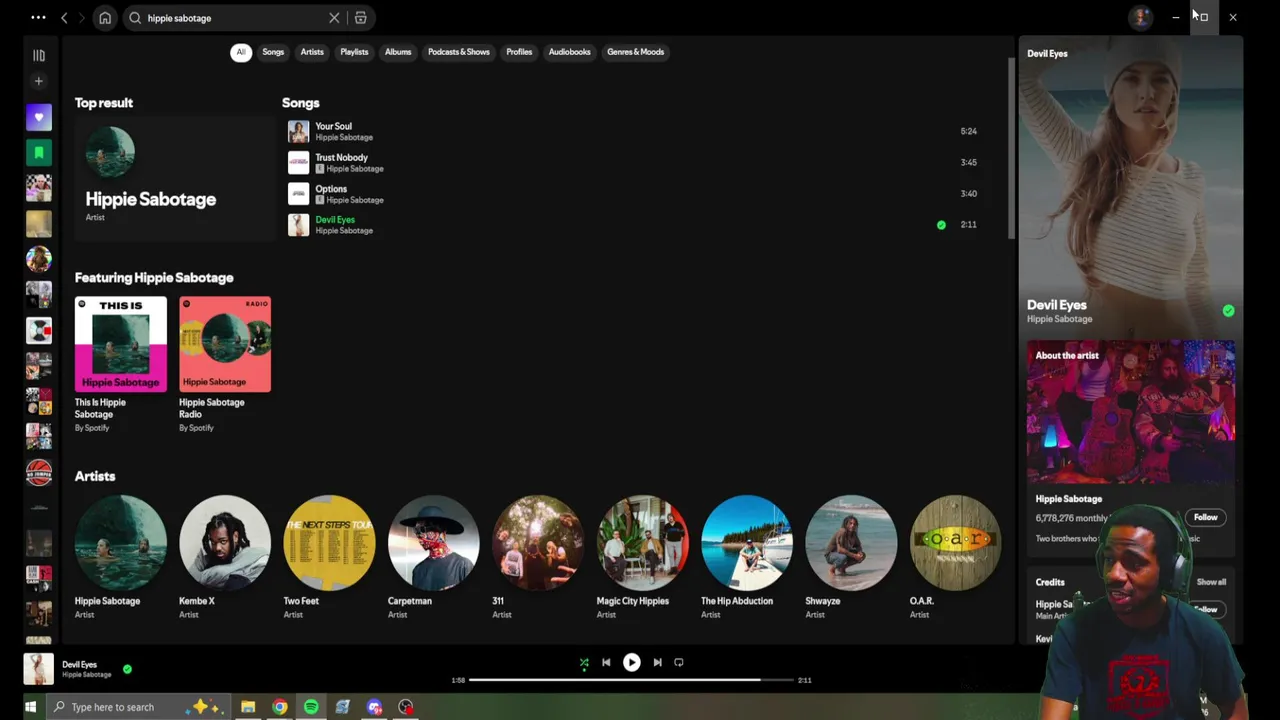Toggle shuffle in the player bar
The image size is (1280, 720).
pos(584,662)
